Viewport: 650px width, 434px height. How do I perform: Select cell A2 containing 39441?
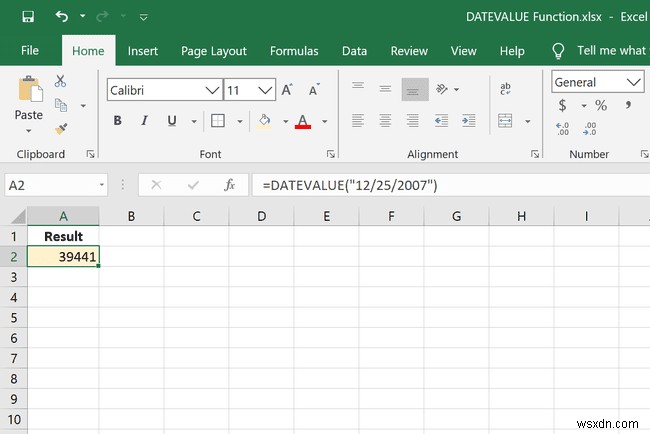pyautogui.click(x=63, y=257)
